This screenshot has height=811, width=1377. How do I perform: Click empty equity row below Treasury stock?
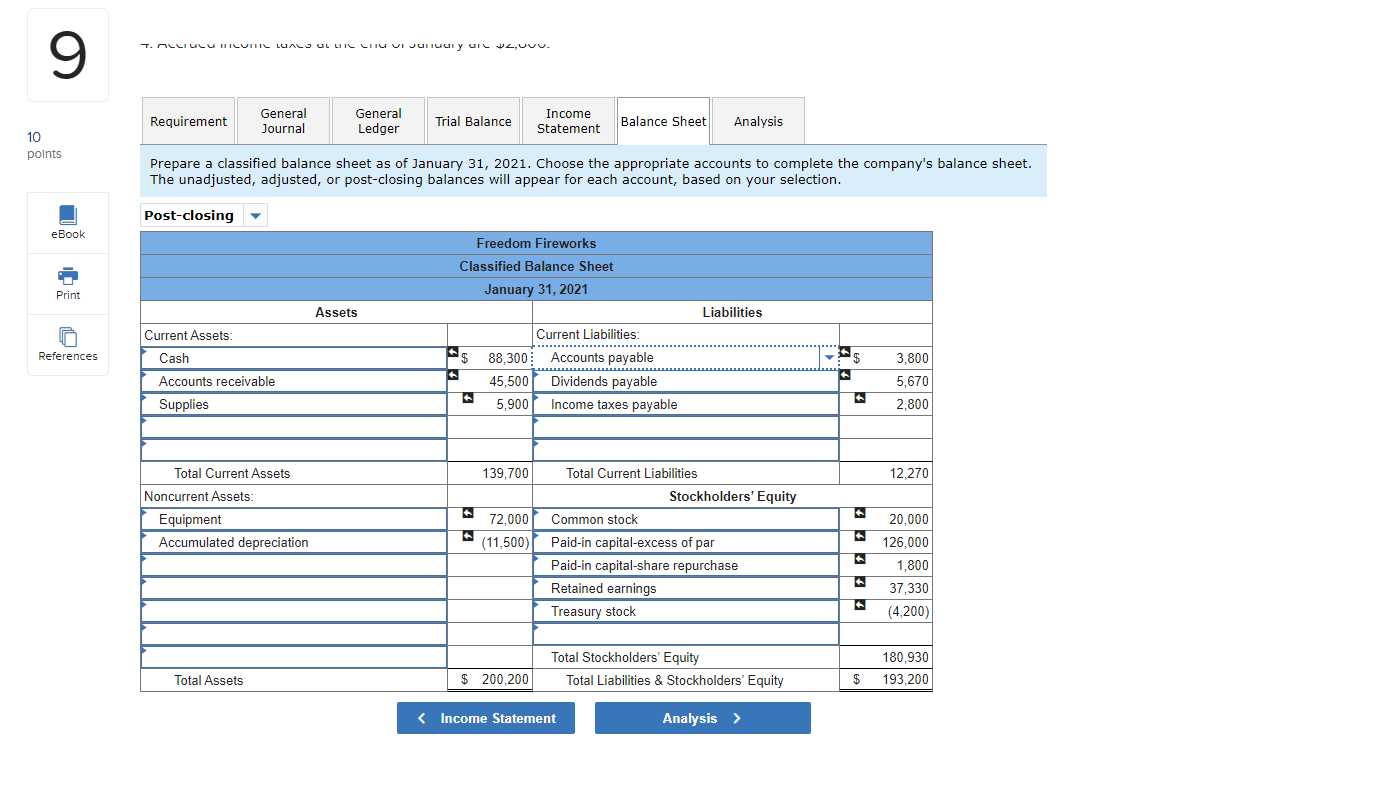[x=686, y=634]
